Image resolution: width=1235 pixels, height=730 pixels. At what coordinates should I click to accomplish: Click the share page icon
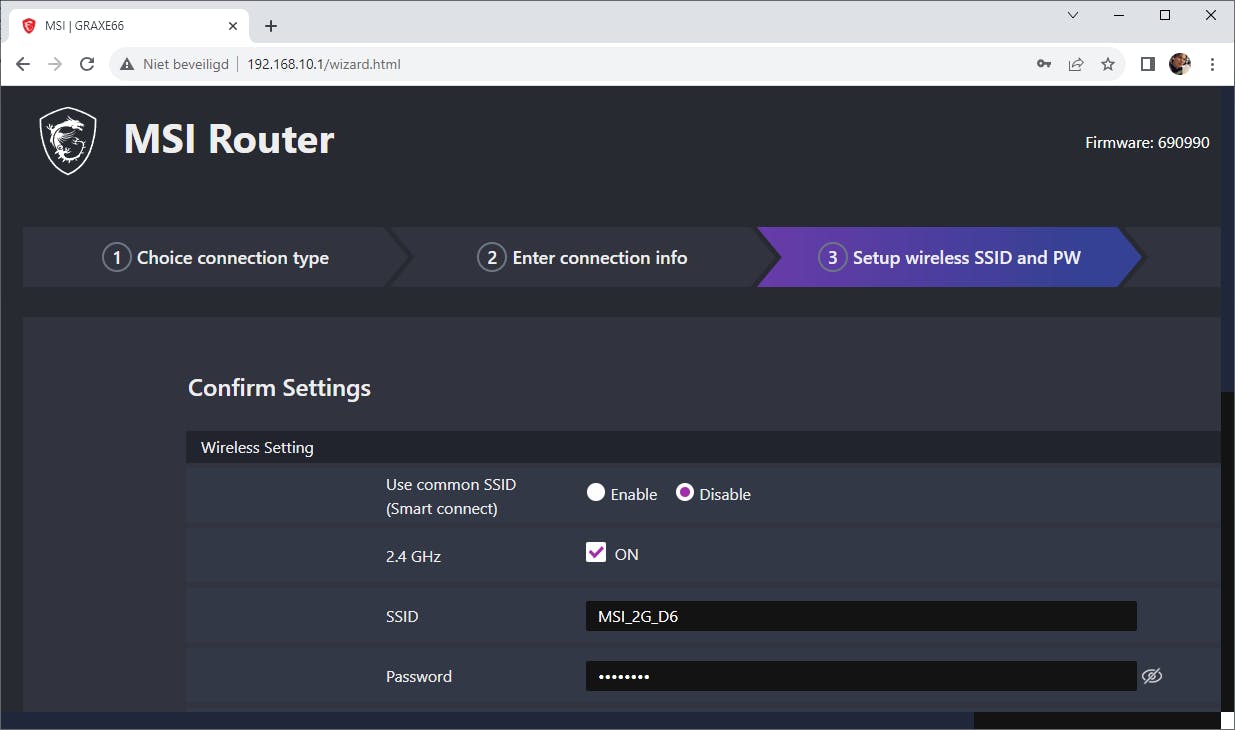[1076, 64]
